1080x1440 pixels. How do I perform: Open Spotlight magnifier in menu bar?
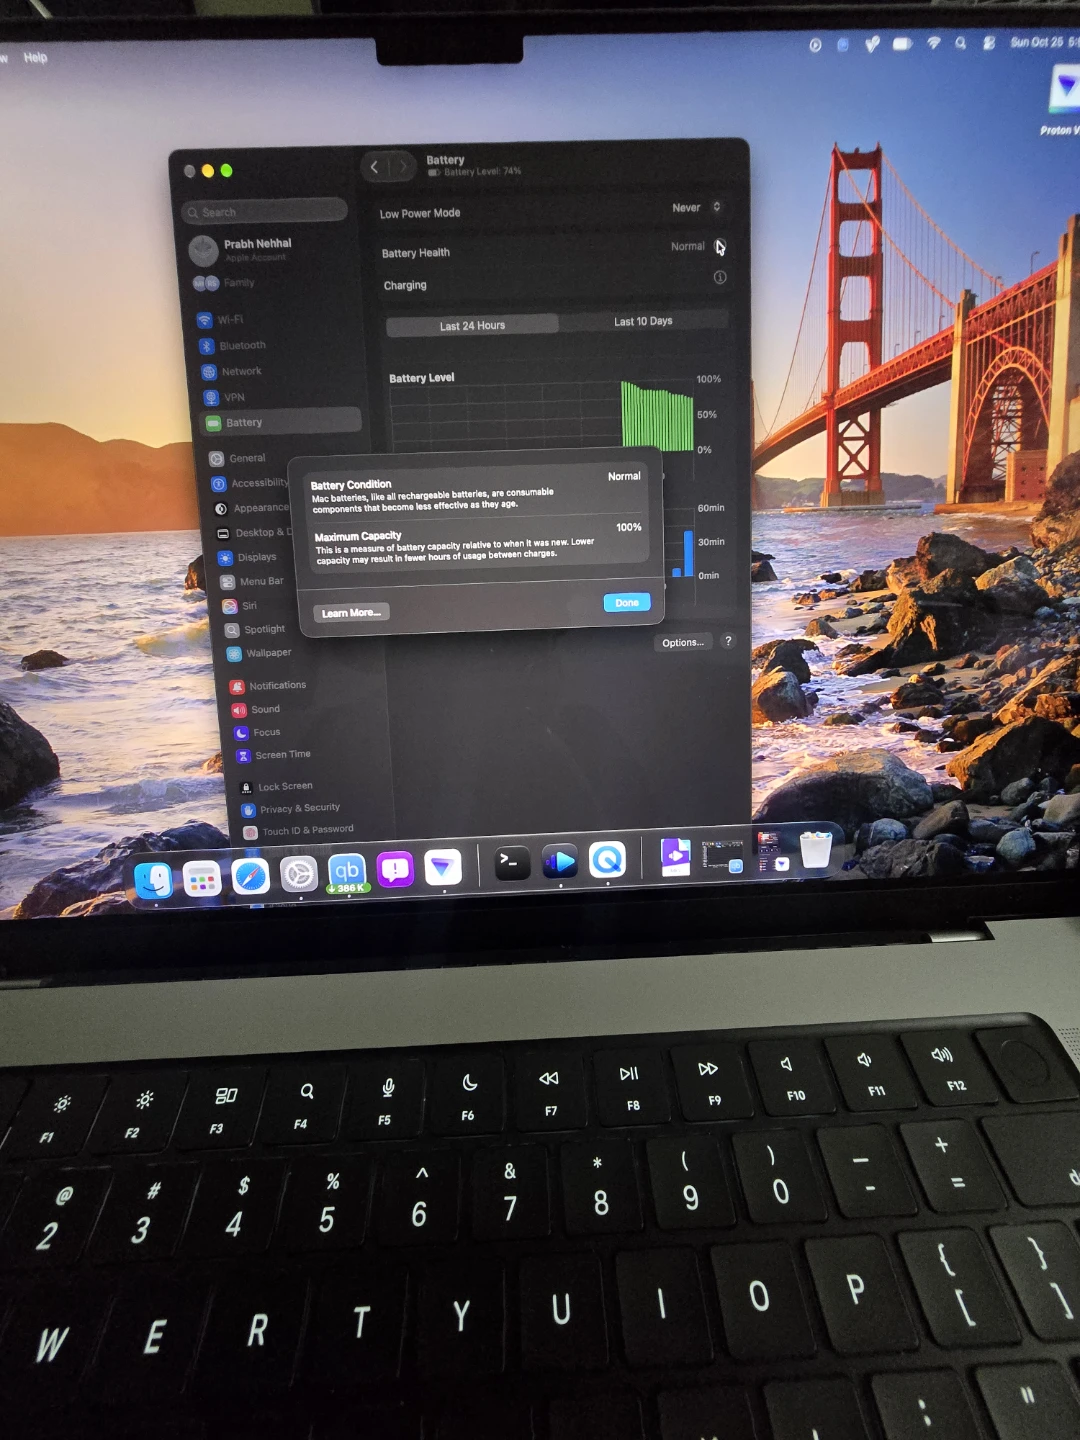(x=961, y=43)
